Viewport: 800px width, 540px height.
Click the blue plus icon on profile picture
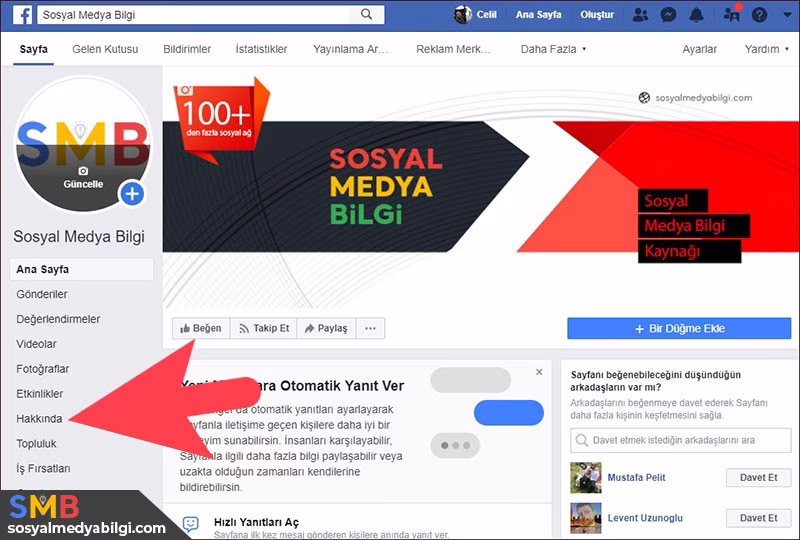(132, 194)
